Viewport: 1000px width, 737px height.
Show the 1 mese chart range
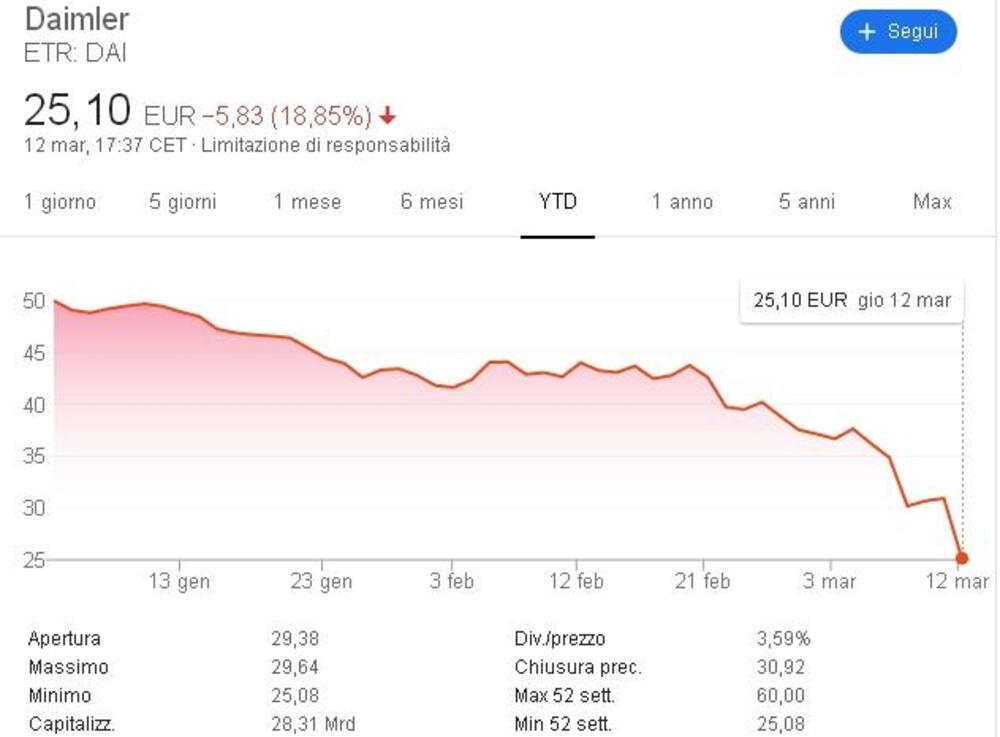[x=307, y=202]
